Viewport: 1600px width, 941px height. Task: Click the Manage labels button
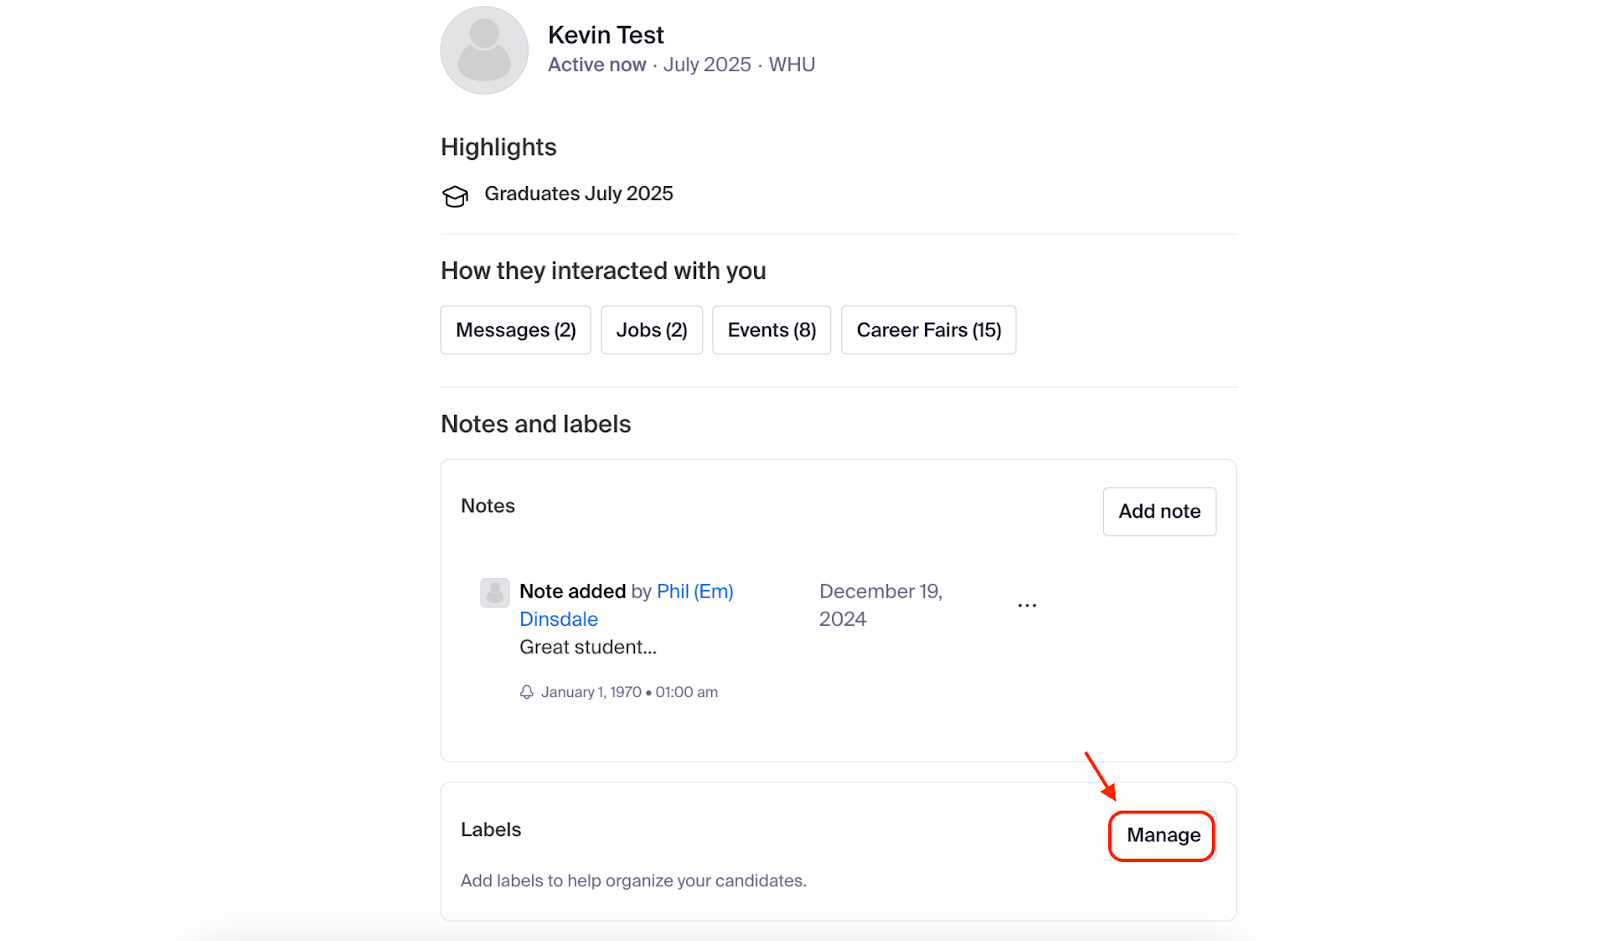(x=1162, y=835)
